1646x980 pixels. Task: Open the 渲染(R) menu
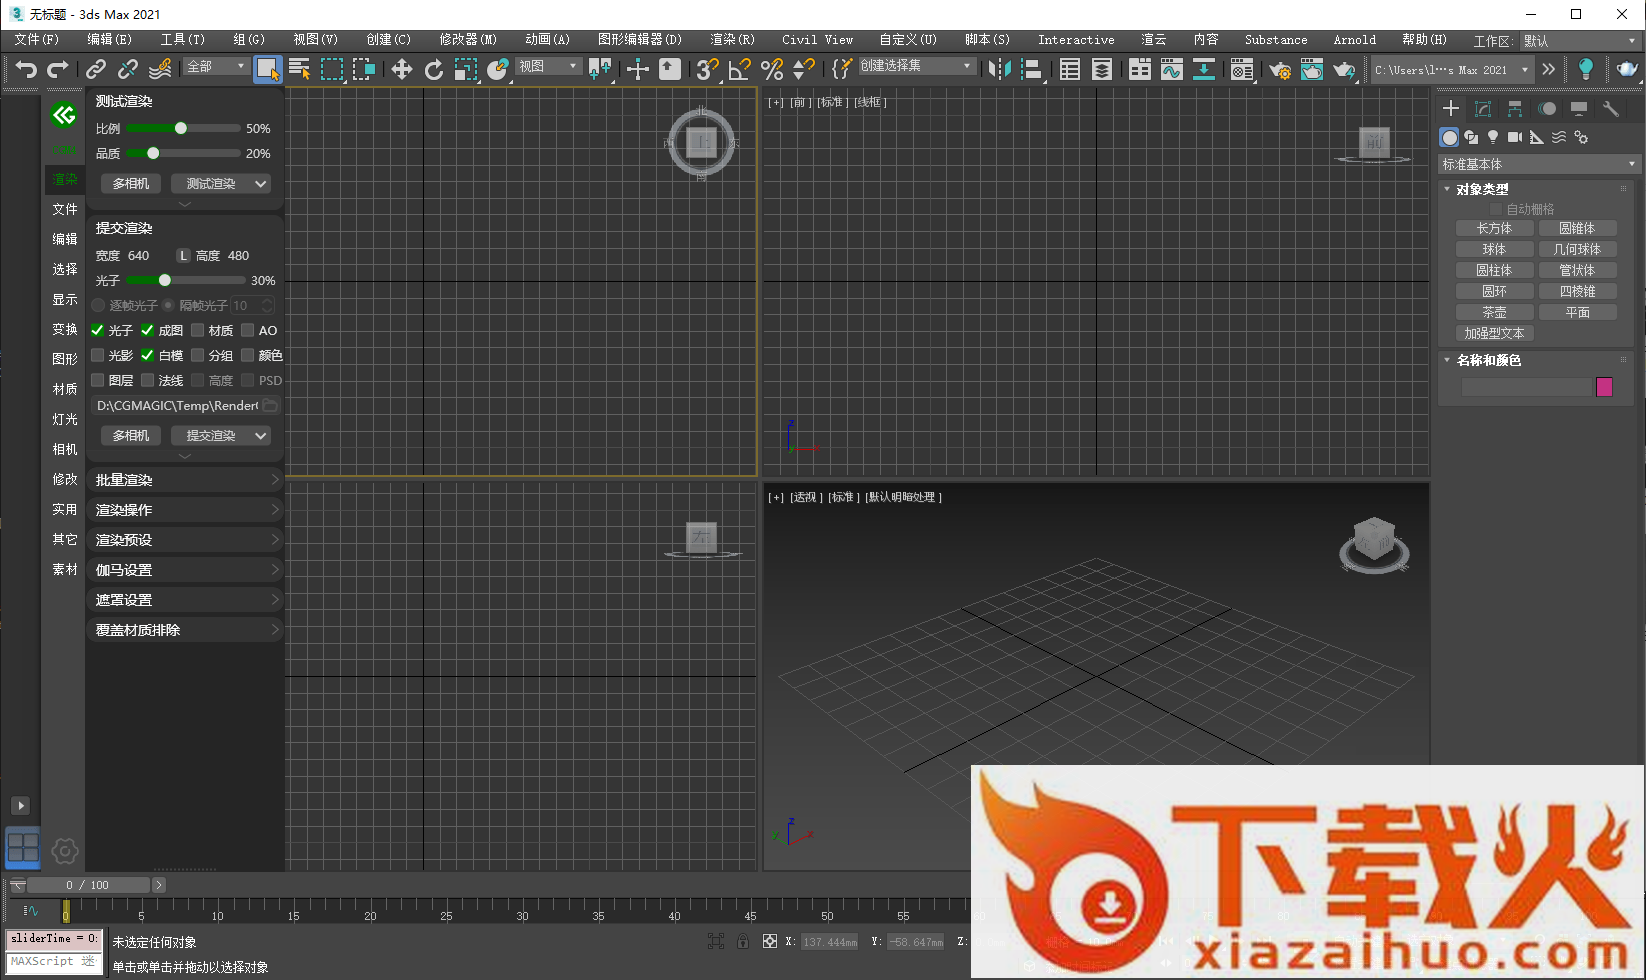732,40
